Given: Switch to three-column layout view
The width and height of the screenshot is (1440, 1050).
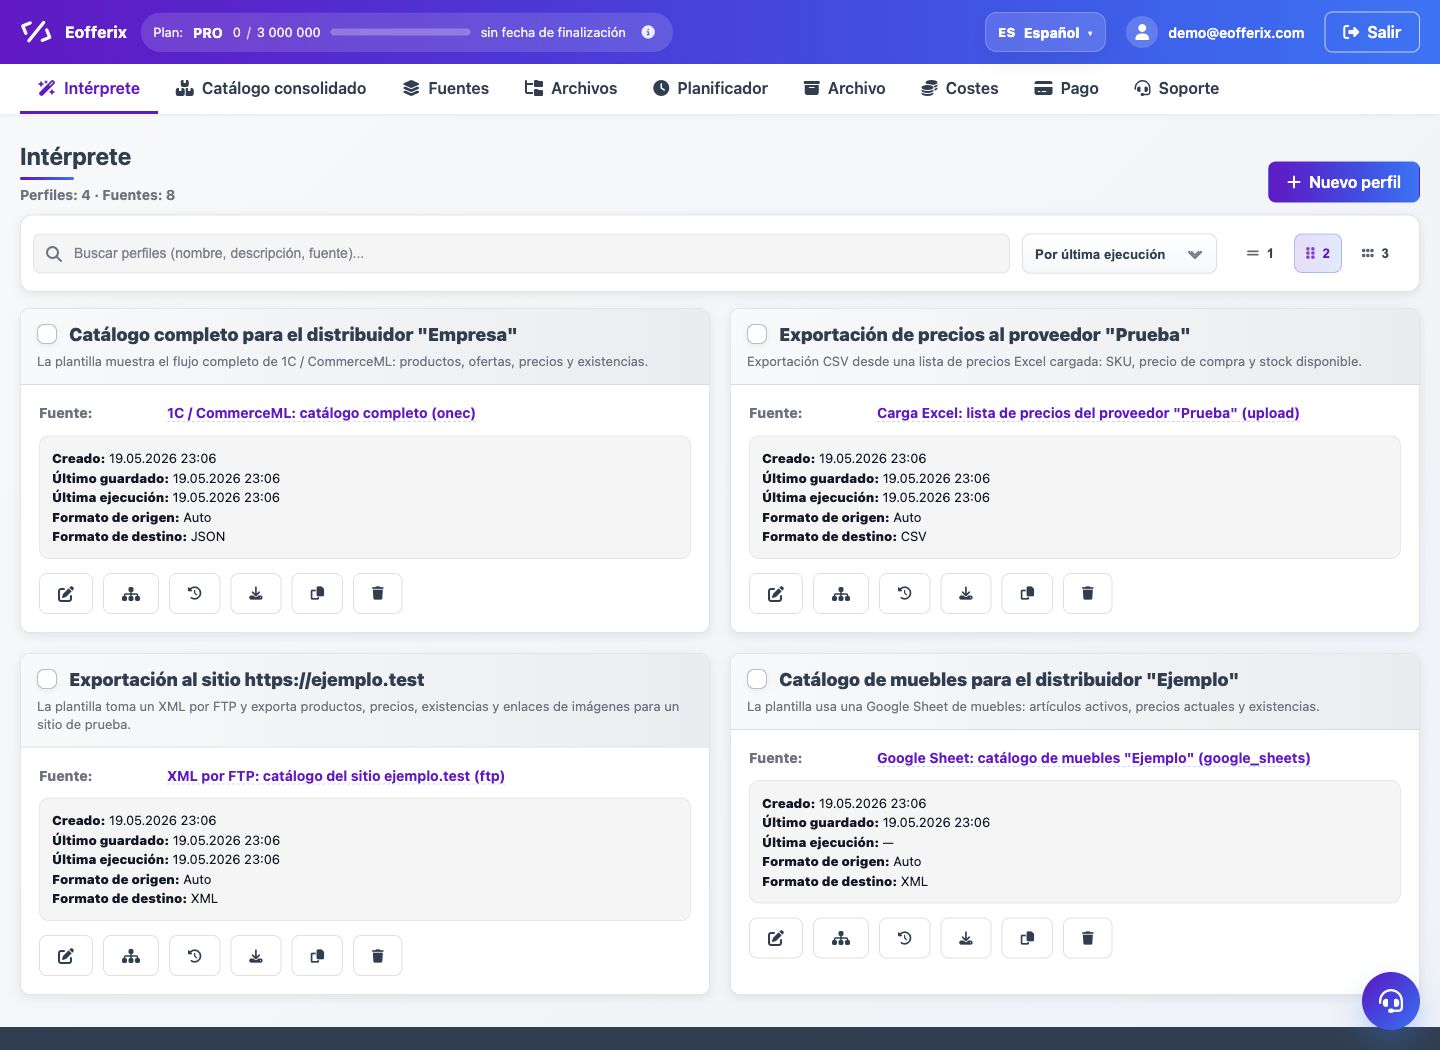Looking at the screenshot, I should tap(1376, 253).
